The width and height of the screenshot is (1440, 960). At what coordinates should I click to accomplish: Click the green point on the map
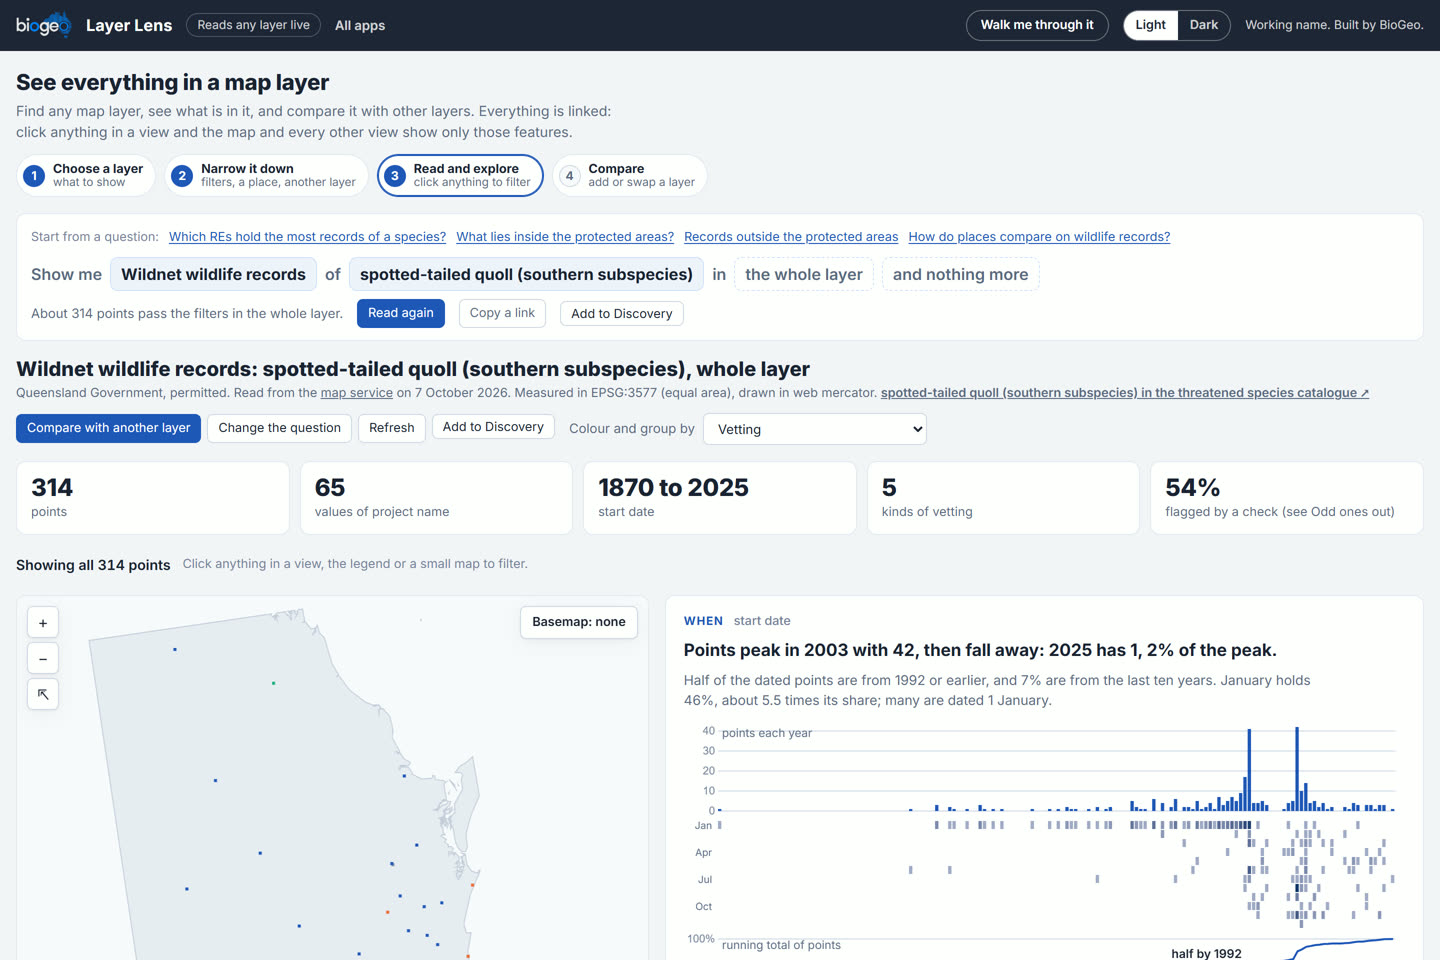click(273, 683)
